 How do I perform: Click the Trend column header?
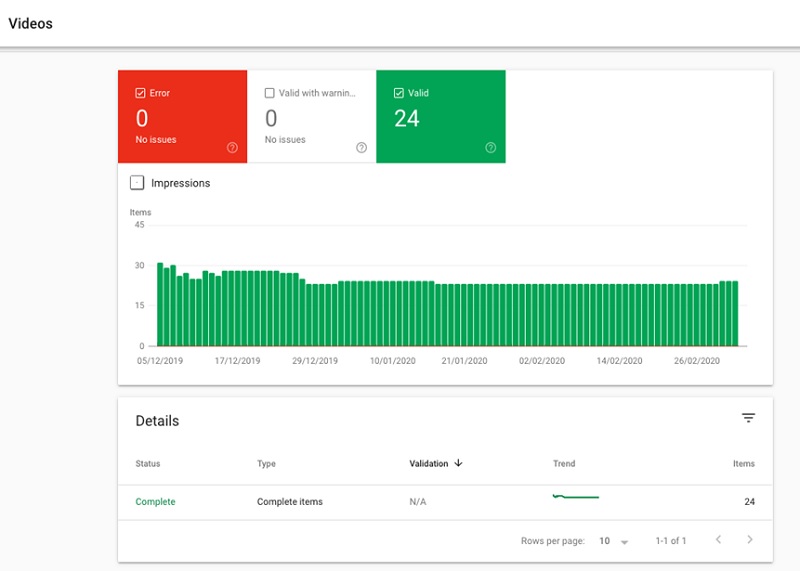(x=564, y=463)
